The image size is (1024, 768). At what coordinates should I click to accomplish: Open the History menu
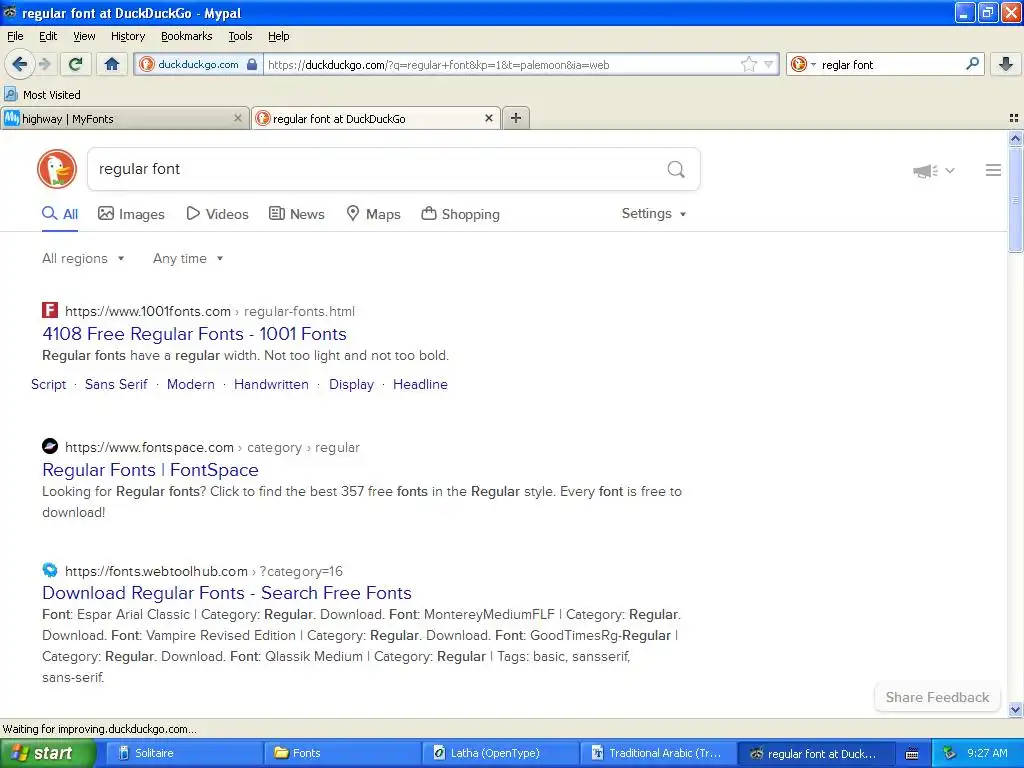(x=127, y=36)
